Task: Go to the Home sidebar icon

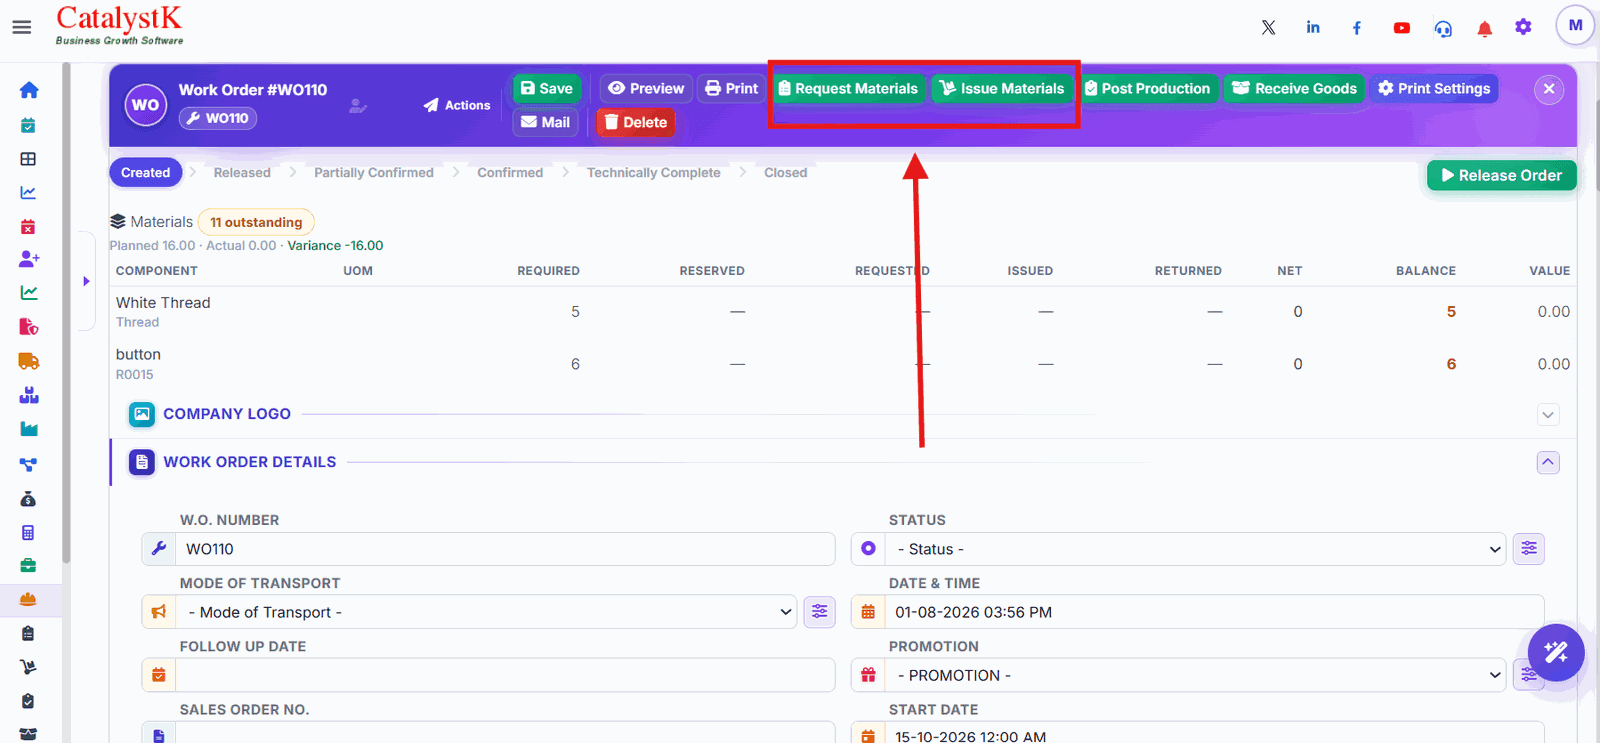Action: tap(29, 90)
